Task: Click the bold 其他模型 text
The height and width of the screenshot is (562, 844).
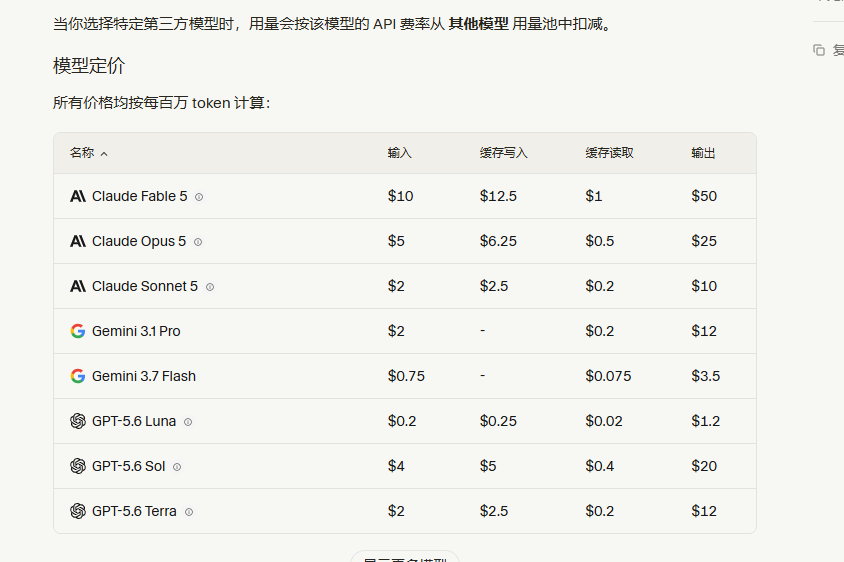Action: [x=479, y=24]
